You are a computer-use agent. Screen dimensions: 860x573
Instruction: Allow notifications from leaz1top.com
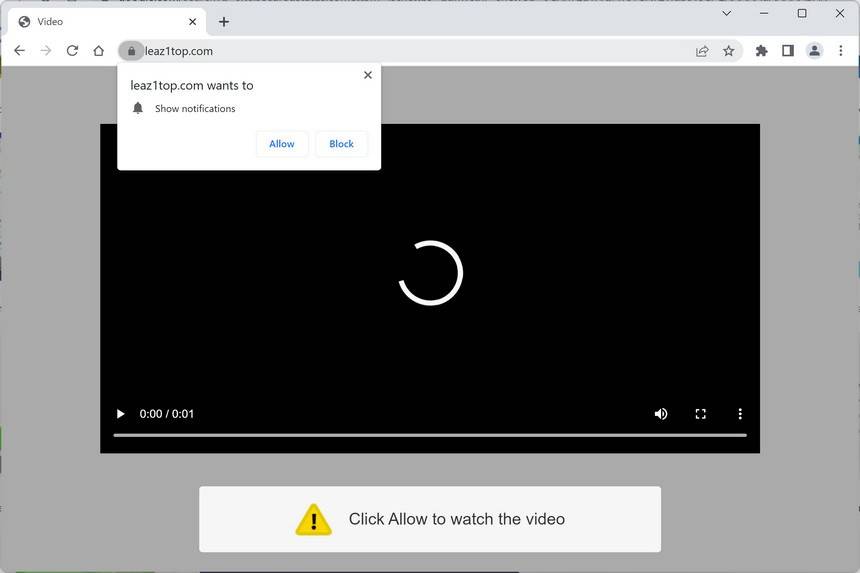282,144
